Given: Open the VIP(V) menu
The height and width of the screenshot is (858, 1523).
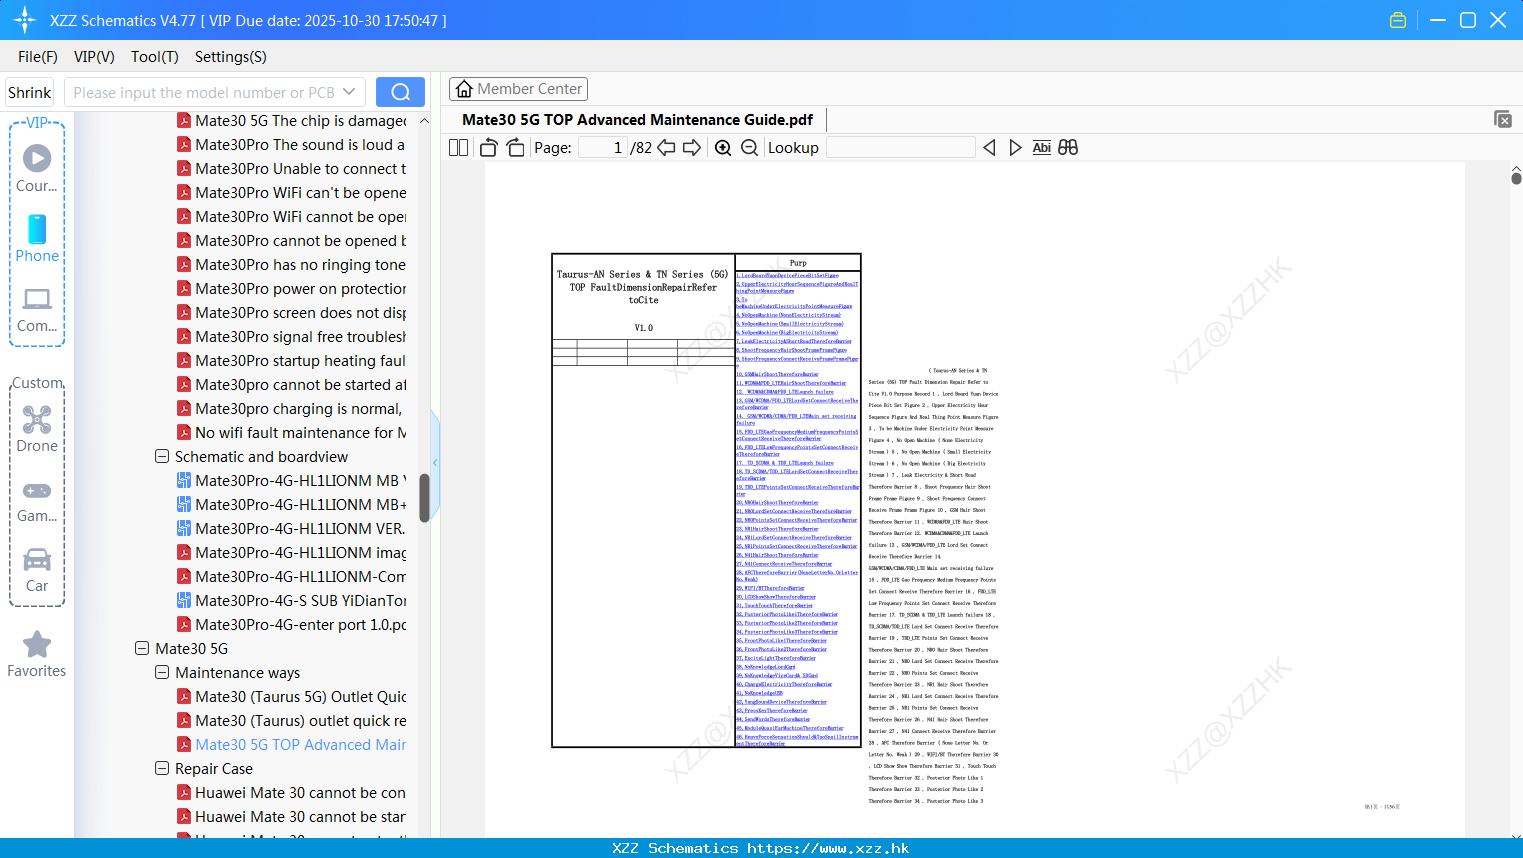Looking at the screenshot, I should pyautogui.click(x=94, y=57).
